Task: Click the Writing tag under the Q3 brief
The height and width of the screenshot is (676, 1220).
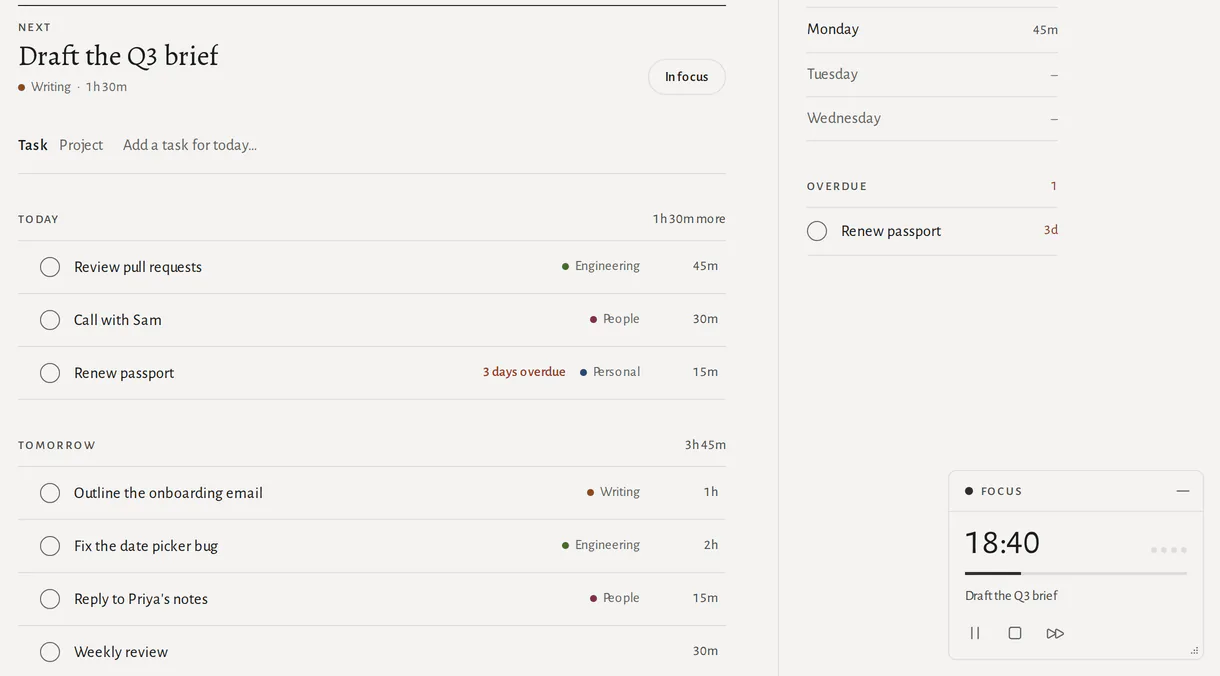Action: pyautogui.click(x=45, y=87)
